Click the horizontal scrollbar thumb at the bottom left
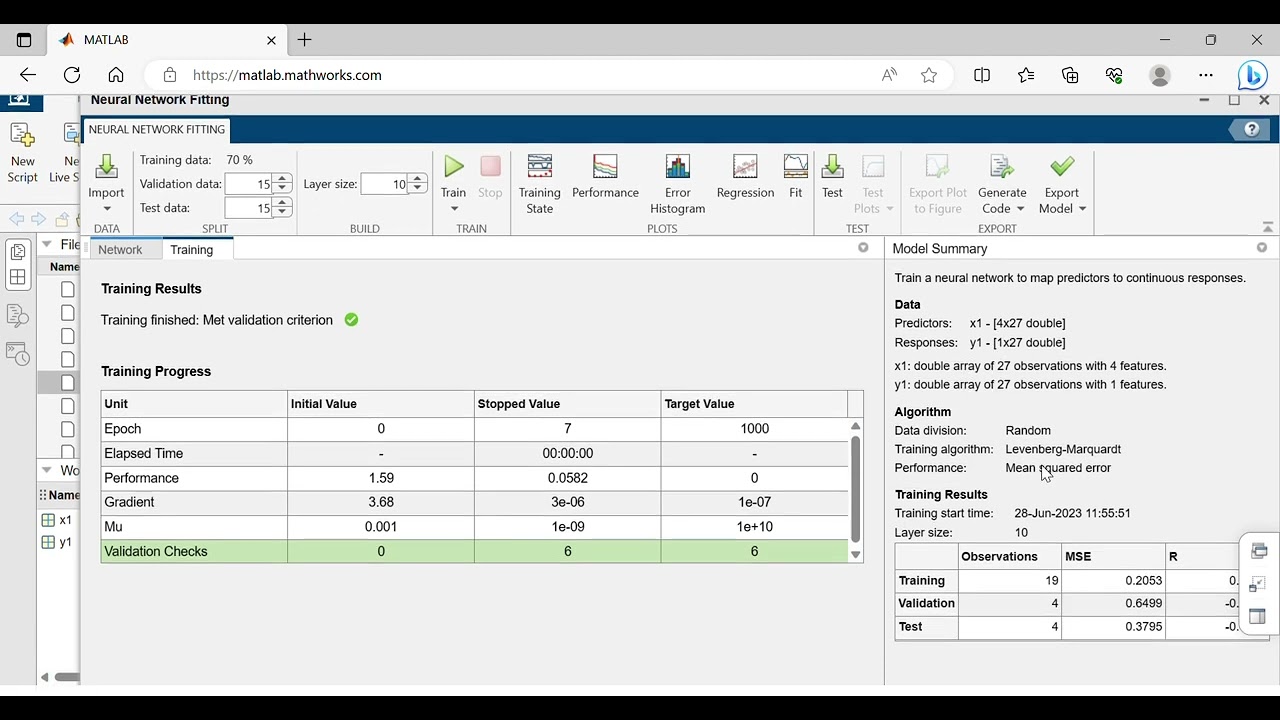This screenshot has height=720, width=1280. click(67, 677)
